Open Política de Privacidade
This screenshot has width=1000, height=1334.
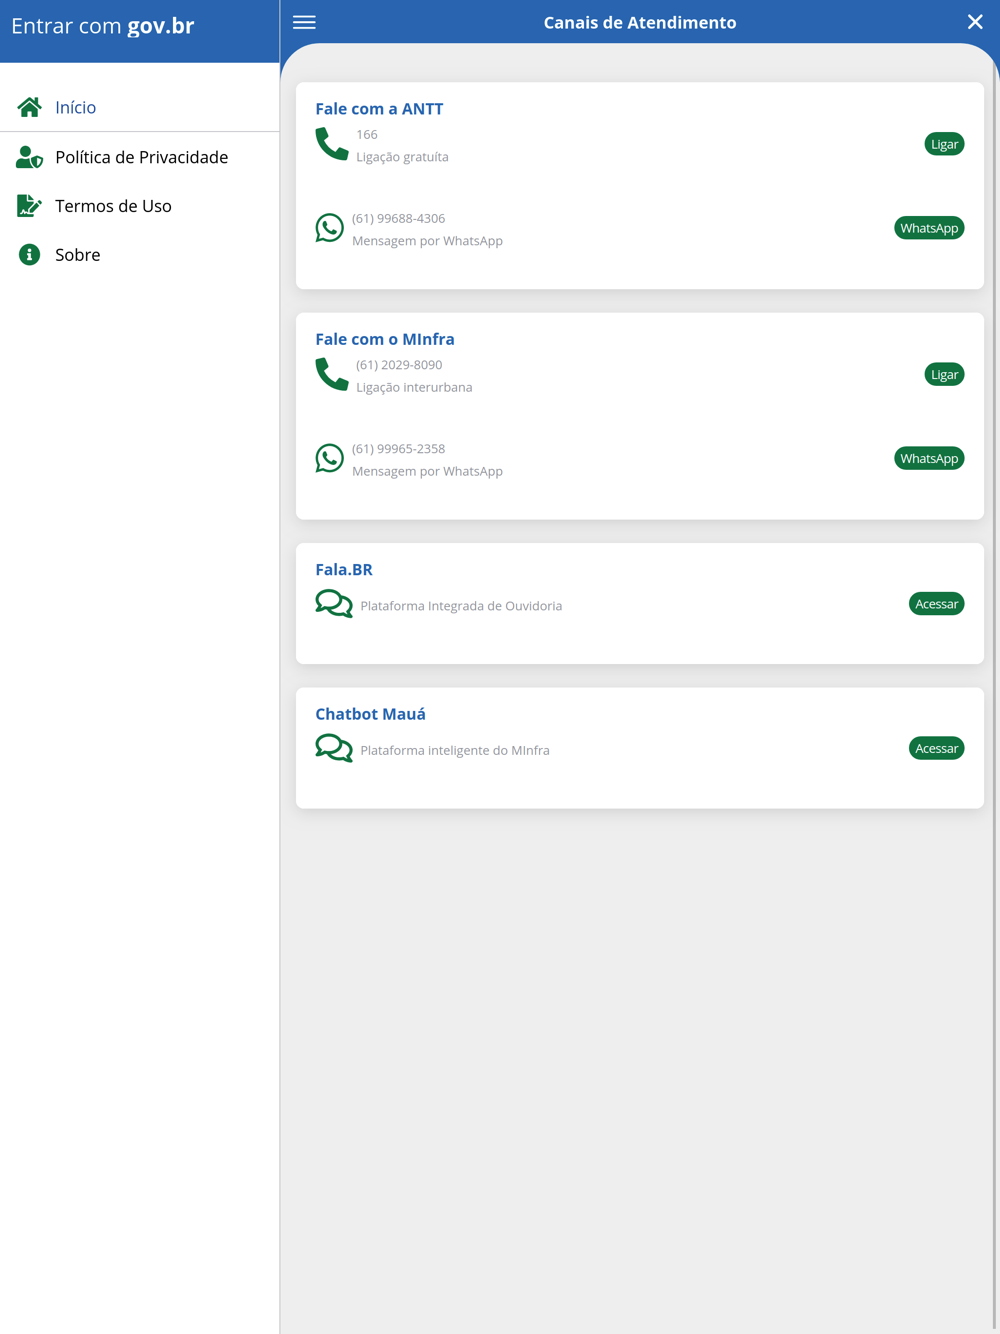coord(139,157)
